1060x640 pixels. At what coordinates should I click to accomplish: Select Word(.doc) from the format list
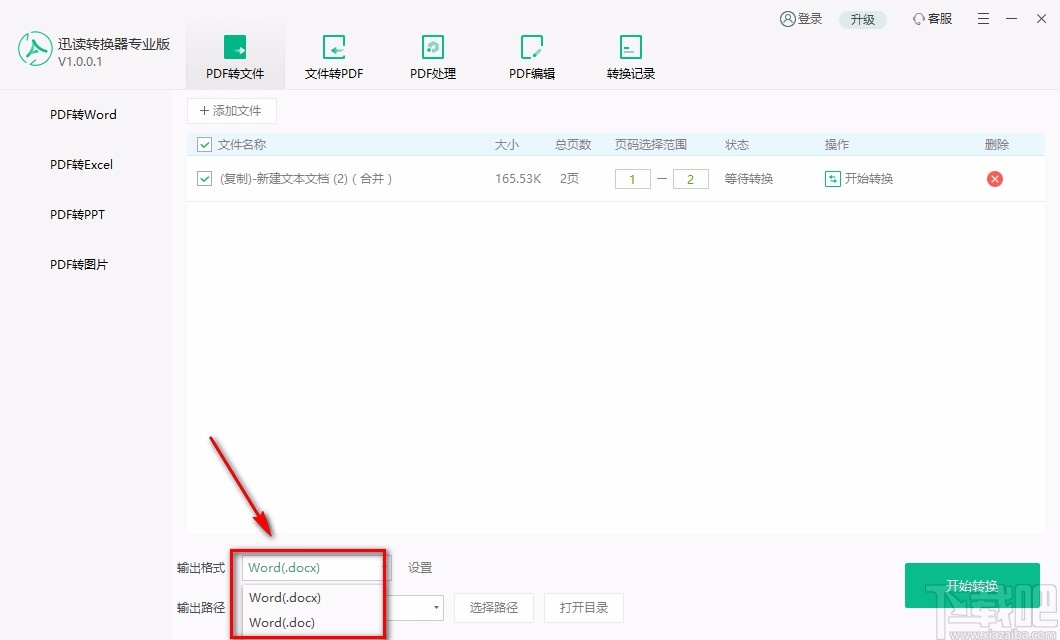[280, 622]
